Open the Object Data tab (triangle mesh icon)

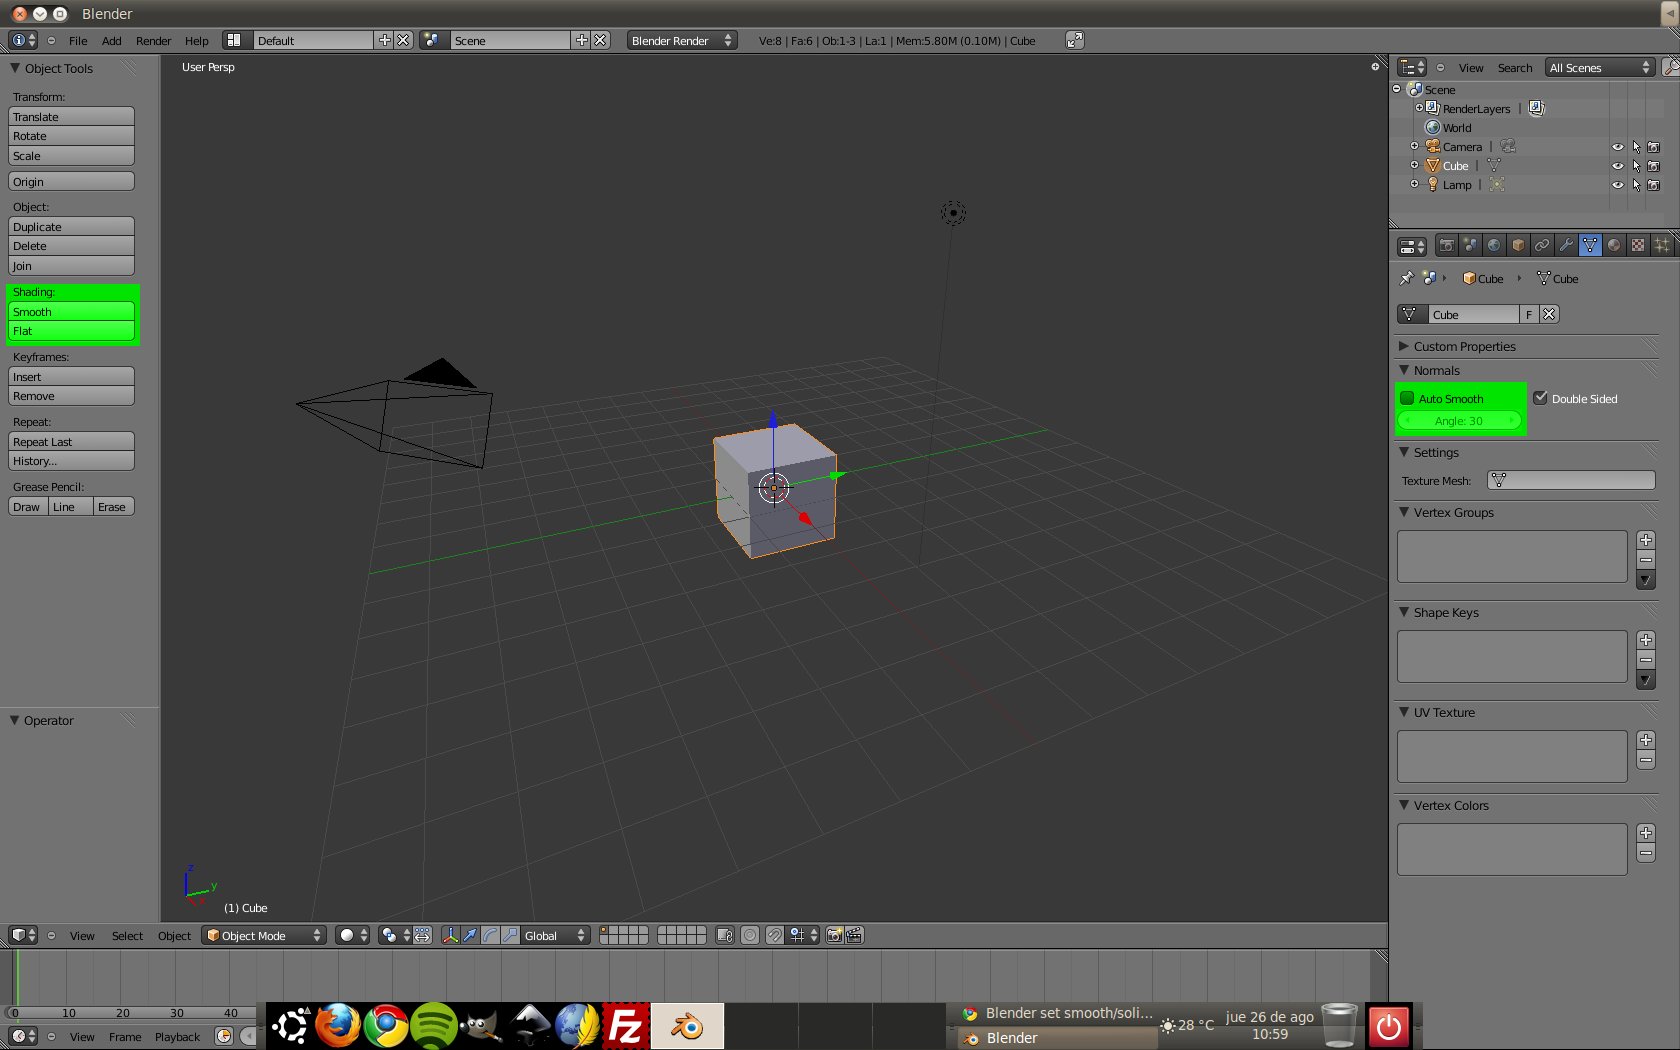[x=1590, y=245]
